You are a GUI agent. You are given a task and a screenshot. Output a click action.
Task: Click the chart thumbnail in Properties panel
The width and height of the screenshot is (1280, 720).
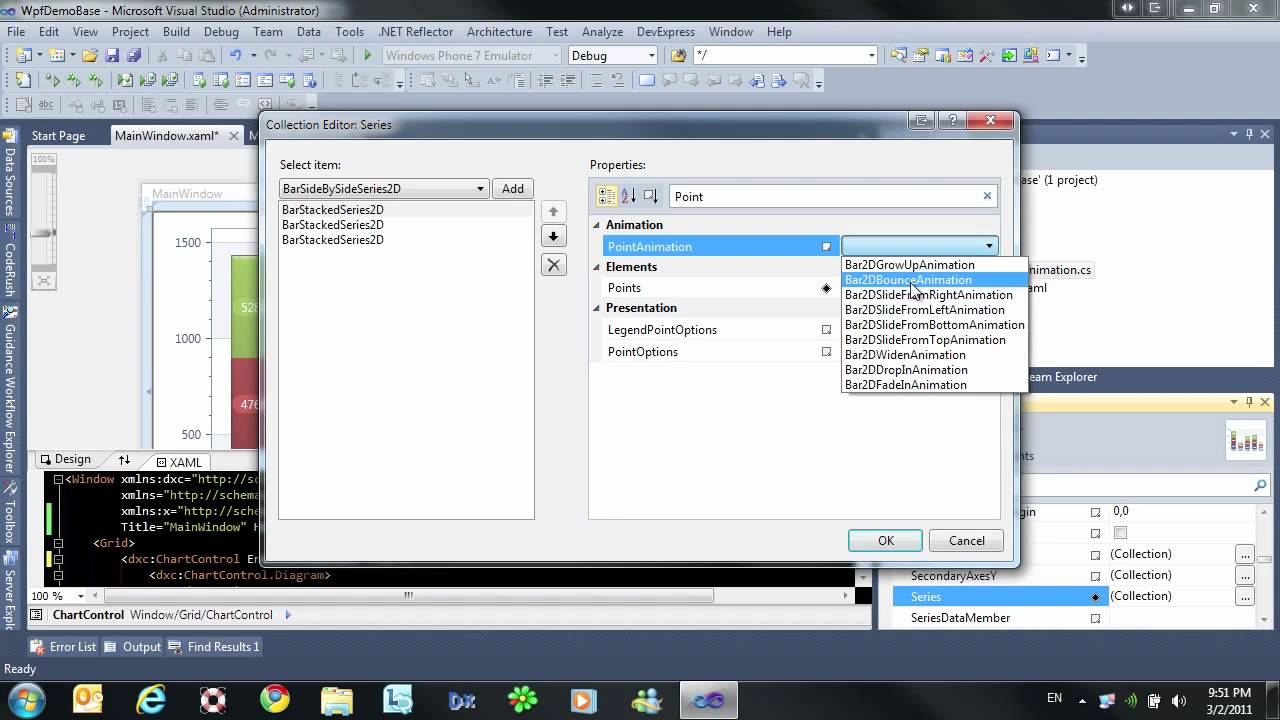pyautogui.click(x=1246, y=440)
